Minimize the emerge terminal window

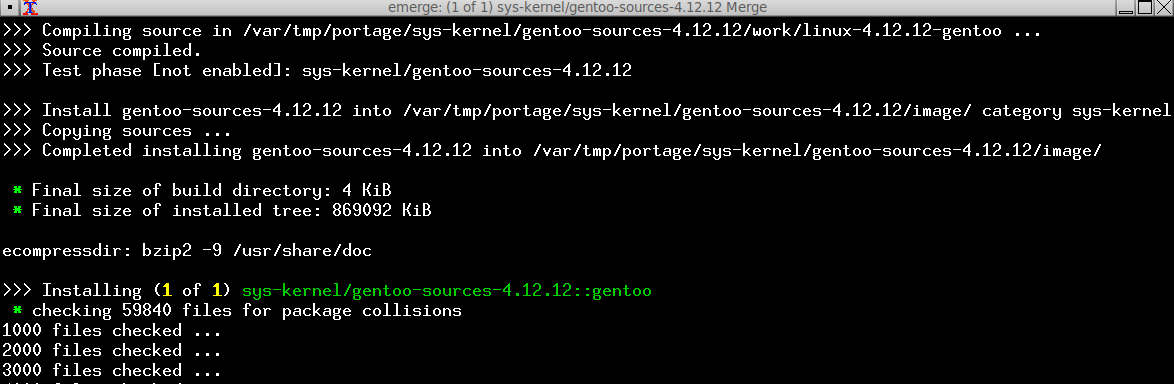tap(1128, 7)
